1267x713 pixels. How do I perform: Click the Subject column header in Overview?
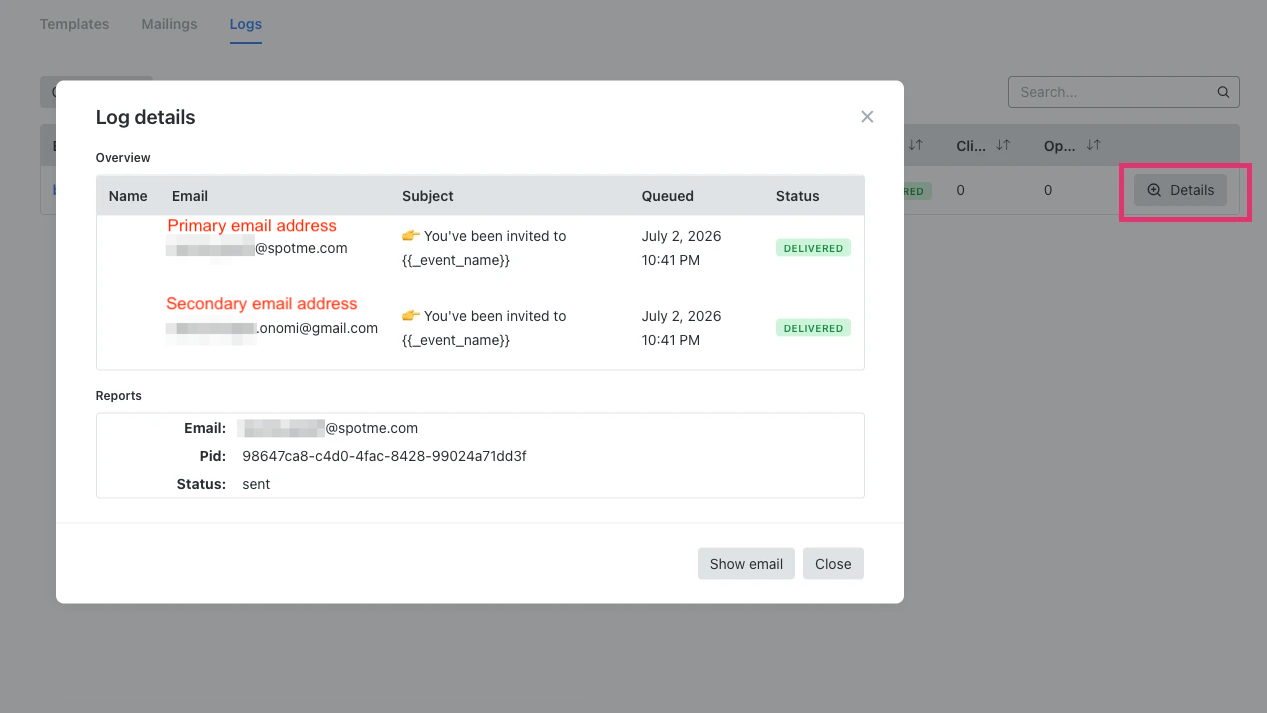click(x=428, y=196)
